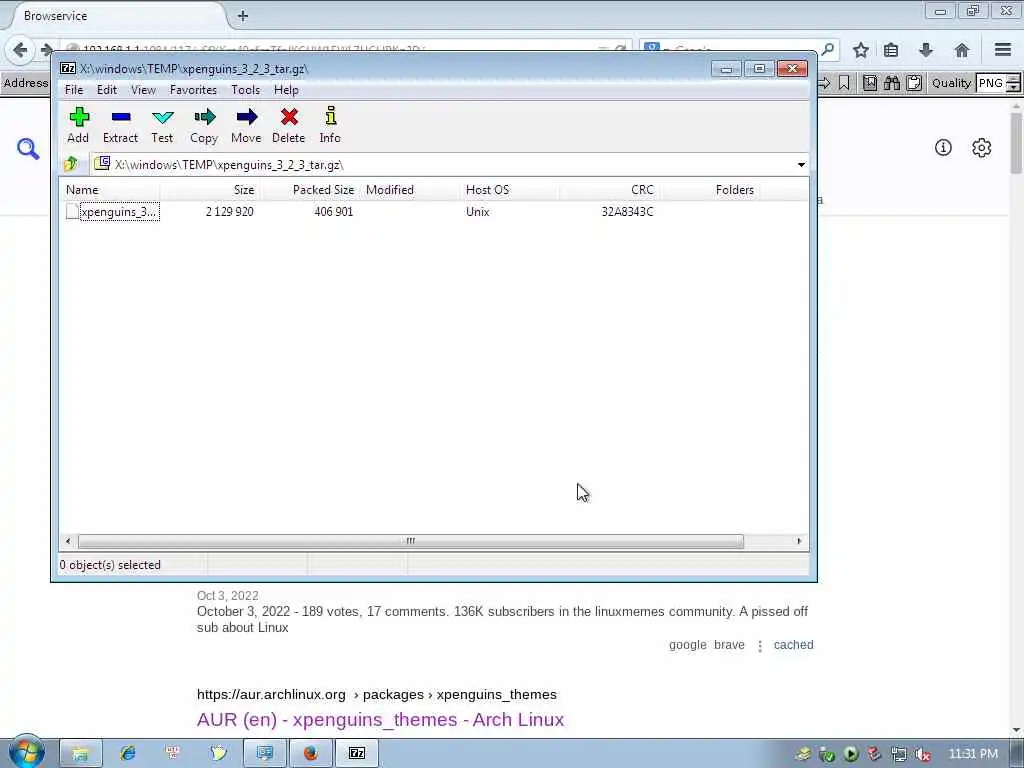Click the Extract toolbar icon
The width and height of the screenshot is (1024, 768).
click(x=121, y=125)
